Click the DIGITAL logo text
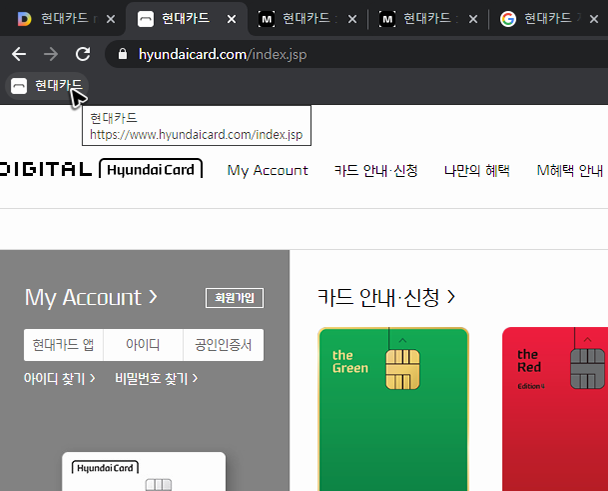The image size is (608, 491). pyautogui.click(x=46, y=169)
